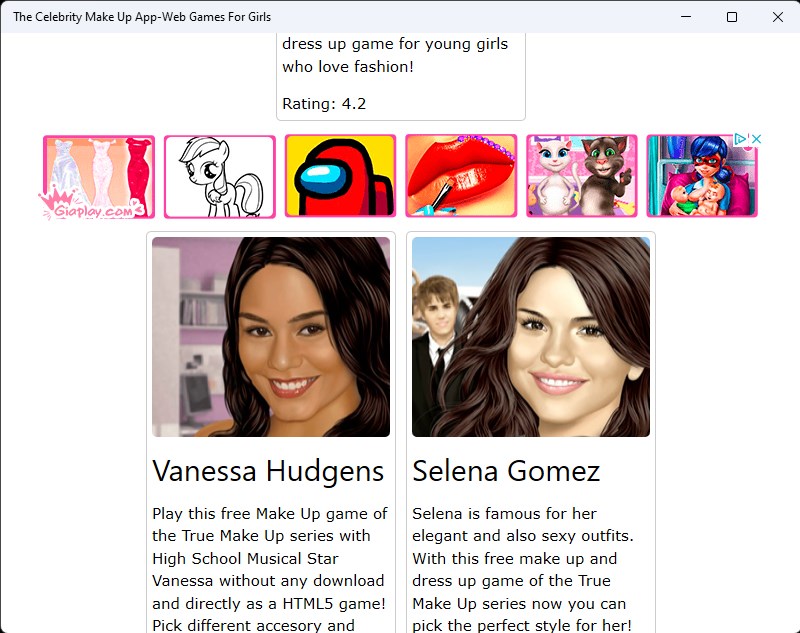
Task: Open the red Among Us crewmate thumbnail
Action: (340, 176)
